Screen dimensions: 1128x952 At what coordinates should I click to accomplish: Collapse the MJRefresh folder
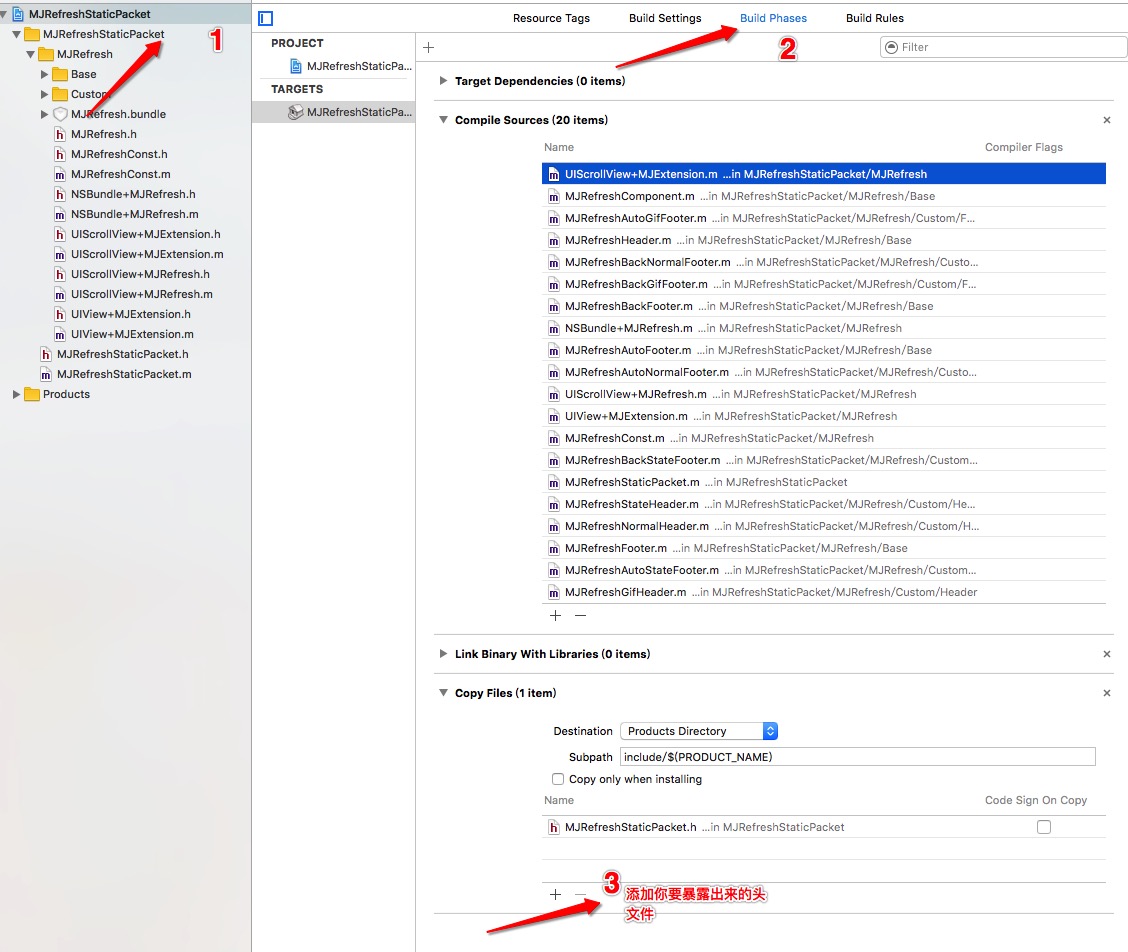point(30,55)
